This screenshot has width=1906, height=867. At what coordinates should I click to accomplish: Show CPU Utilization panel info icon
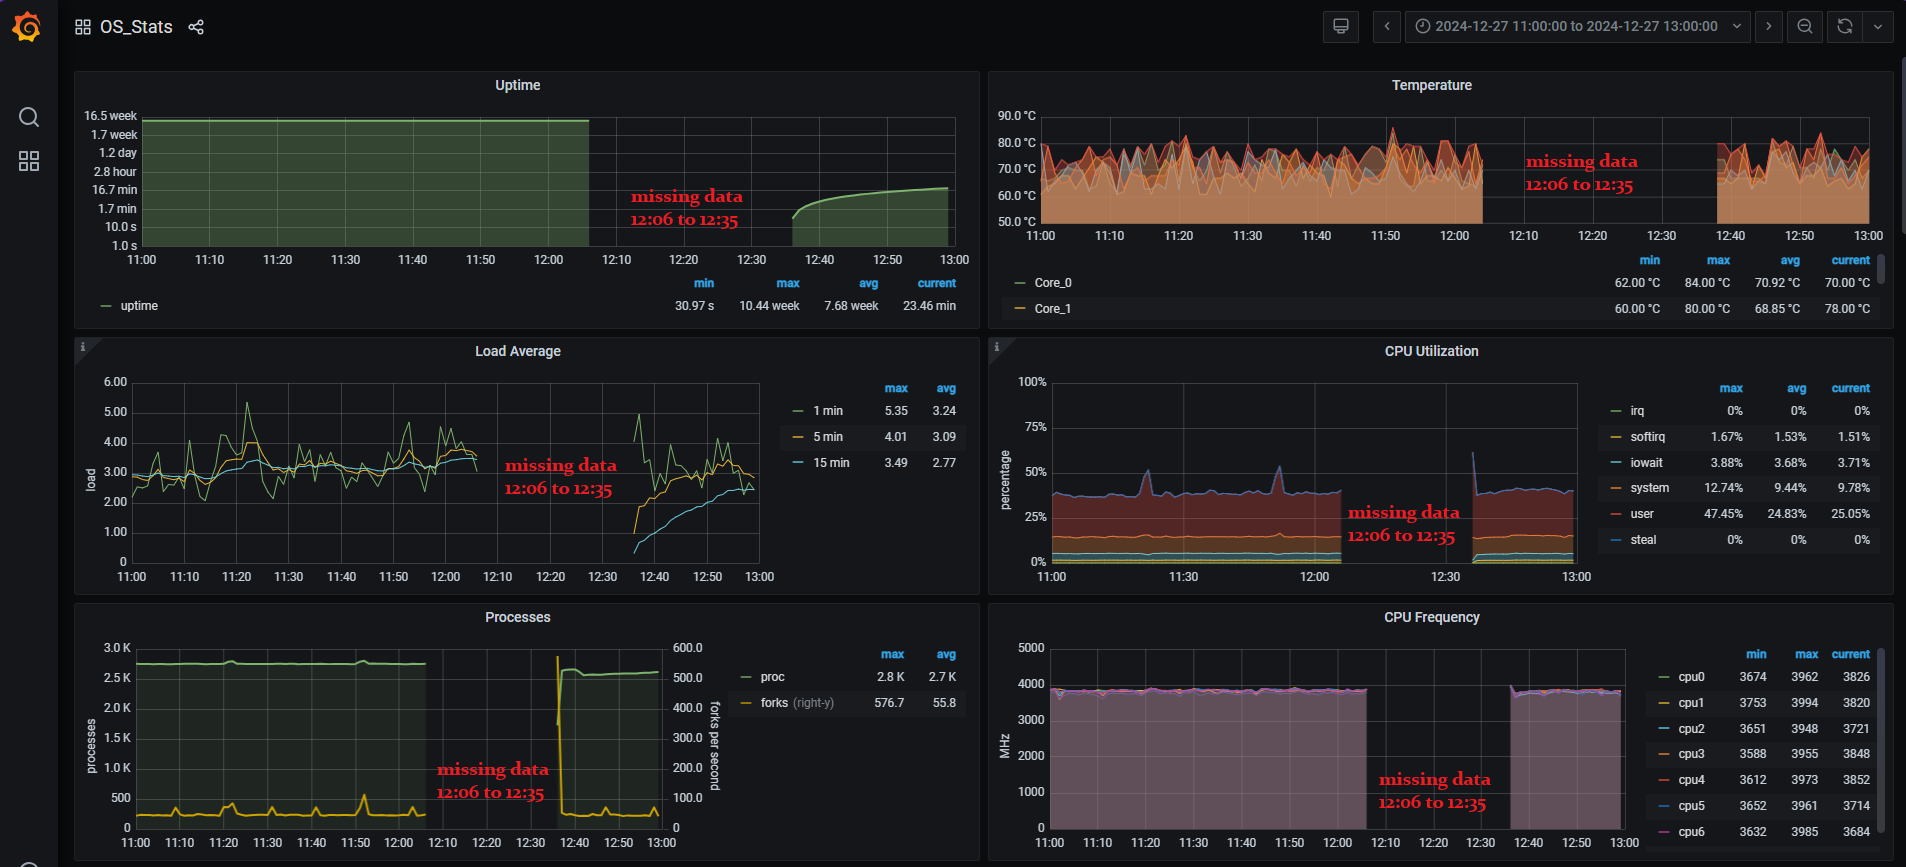coord(997,347)
